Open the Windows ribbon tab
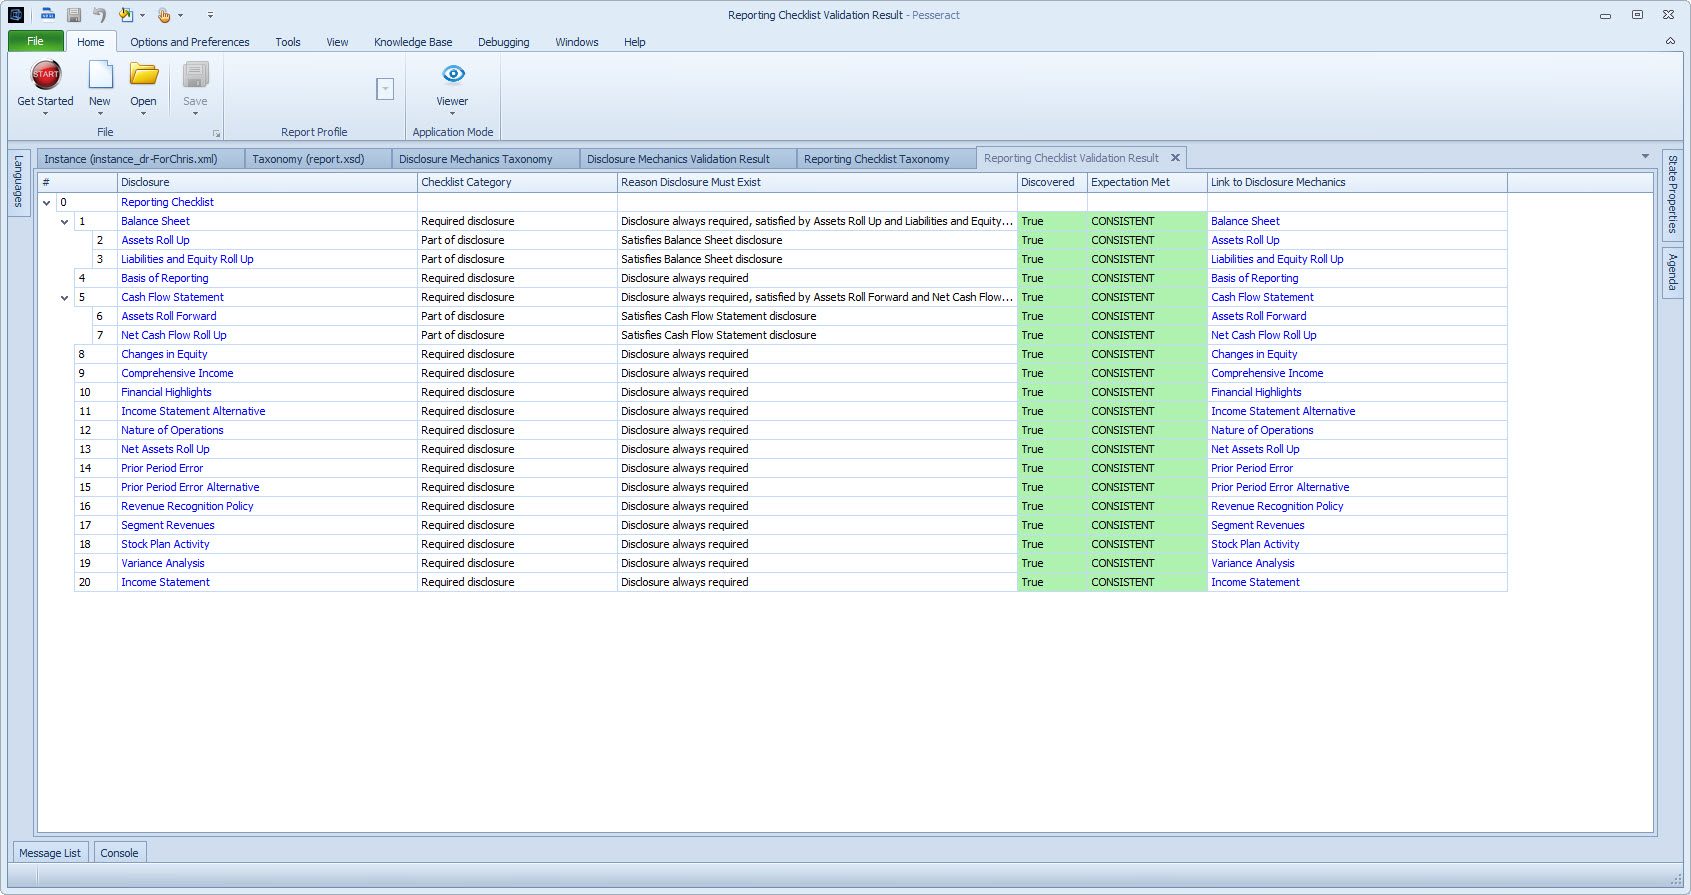Viewport: 1691px width, 895px height. click(x=577, y=42)
